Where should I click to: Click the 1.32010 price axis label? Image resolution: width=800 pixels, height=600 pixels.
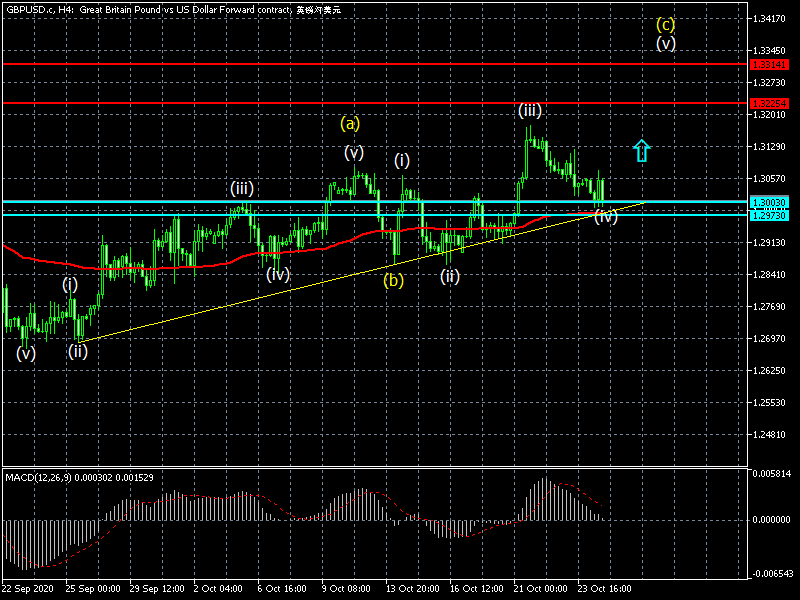(769, 115)
